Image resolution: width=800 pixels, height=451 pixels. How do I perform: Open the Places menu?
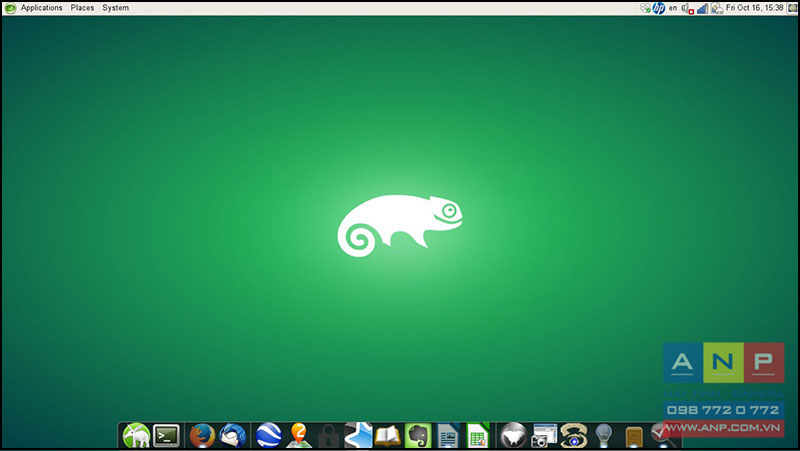pos(82,8)
